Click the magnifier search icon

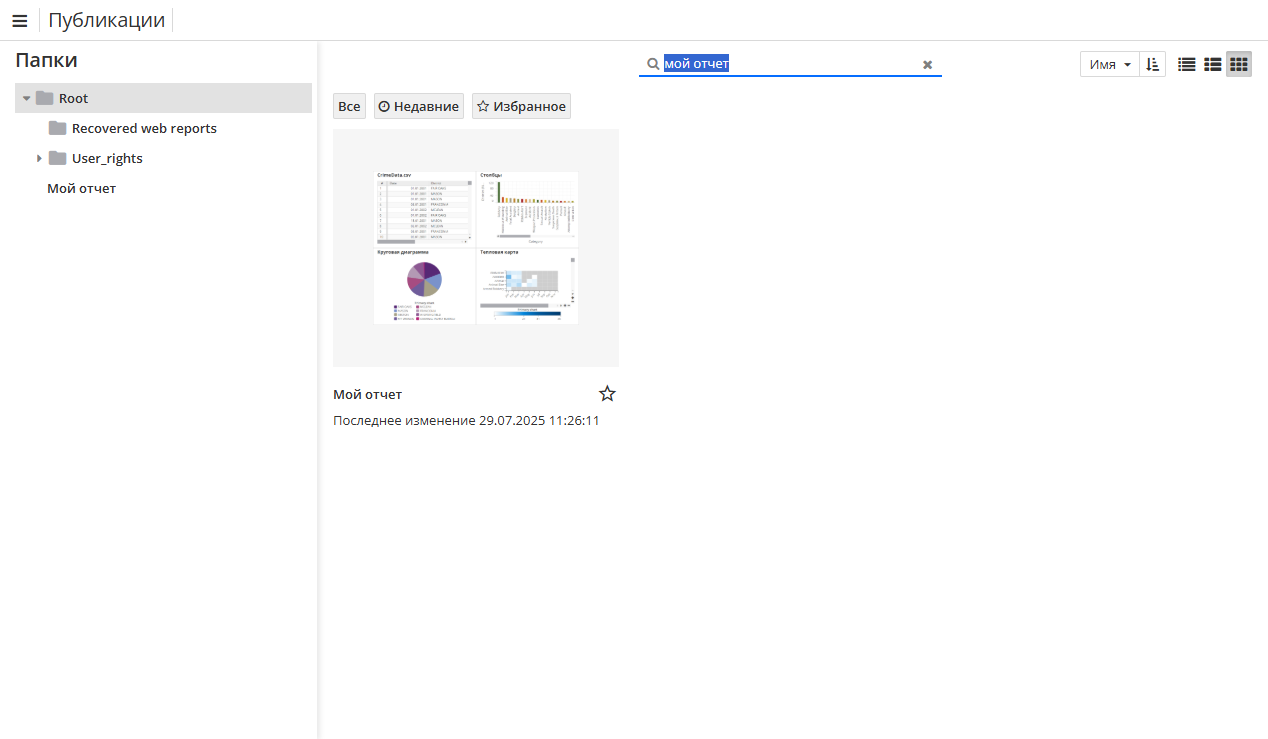pos(652,64)
